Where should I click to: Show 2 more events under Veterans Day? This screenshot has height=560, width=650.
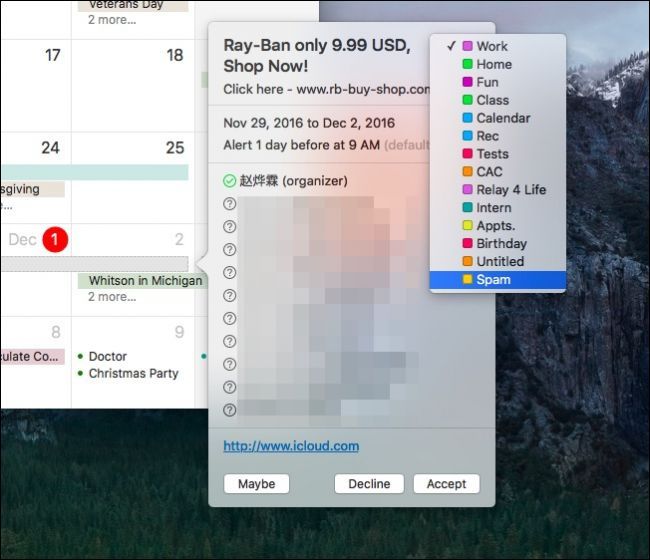pyautogui.click(x=112, y=19)
